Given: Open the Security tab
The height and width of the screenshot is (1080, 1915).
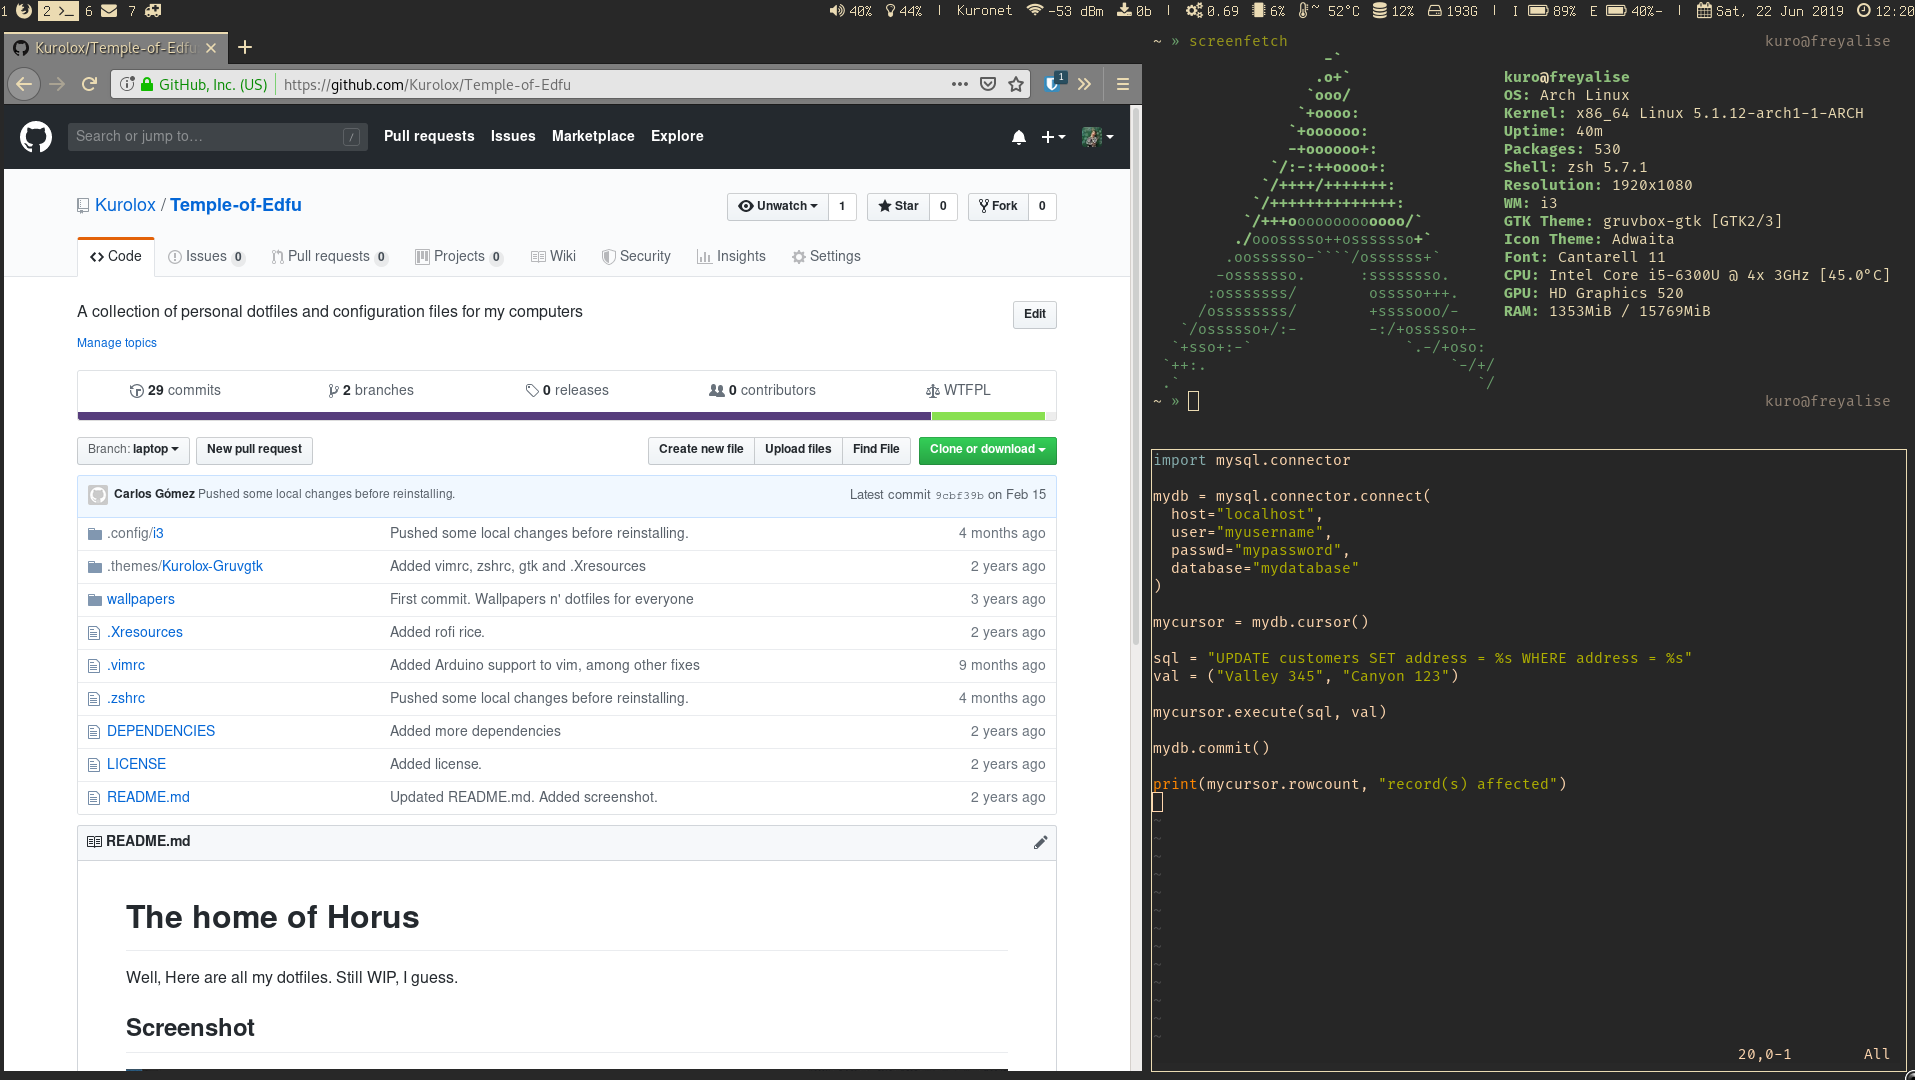Looking at the screenshot, I should point(636,257).
